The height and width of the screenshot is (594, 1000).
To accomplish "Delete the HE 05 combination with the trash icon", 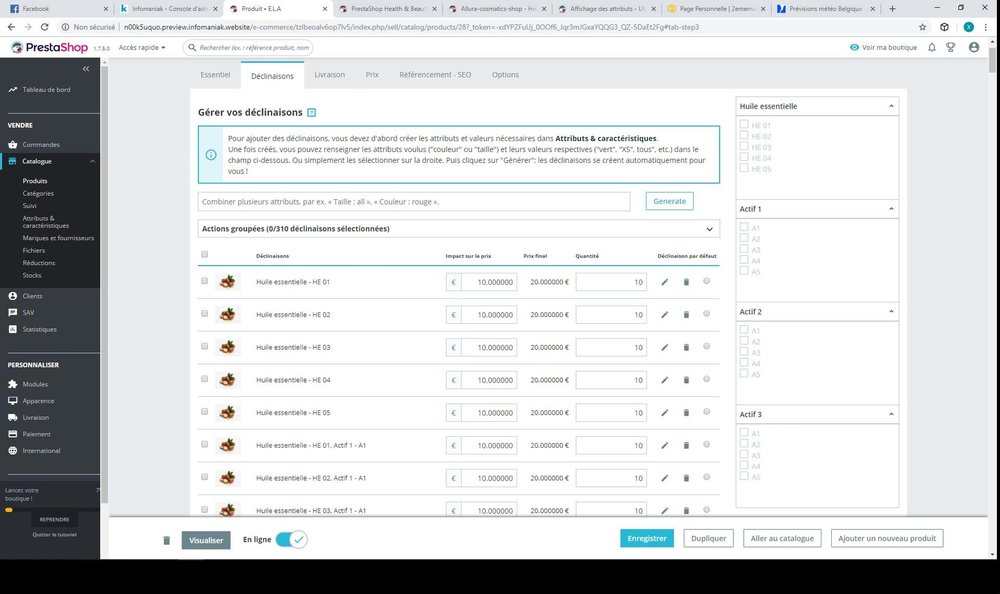I will pyautogui.click(x=686, y=413).
